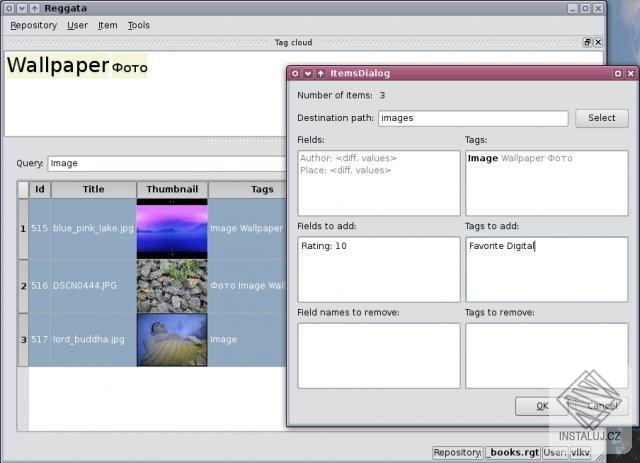Click the blue_pink_lake.jpg title cell
640x463 pixels.
[93, 229]
